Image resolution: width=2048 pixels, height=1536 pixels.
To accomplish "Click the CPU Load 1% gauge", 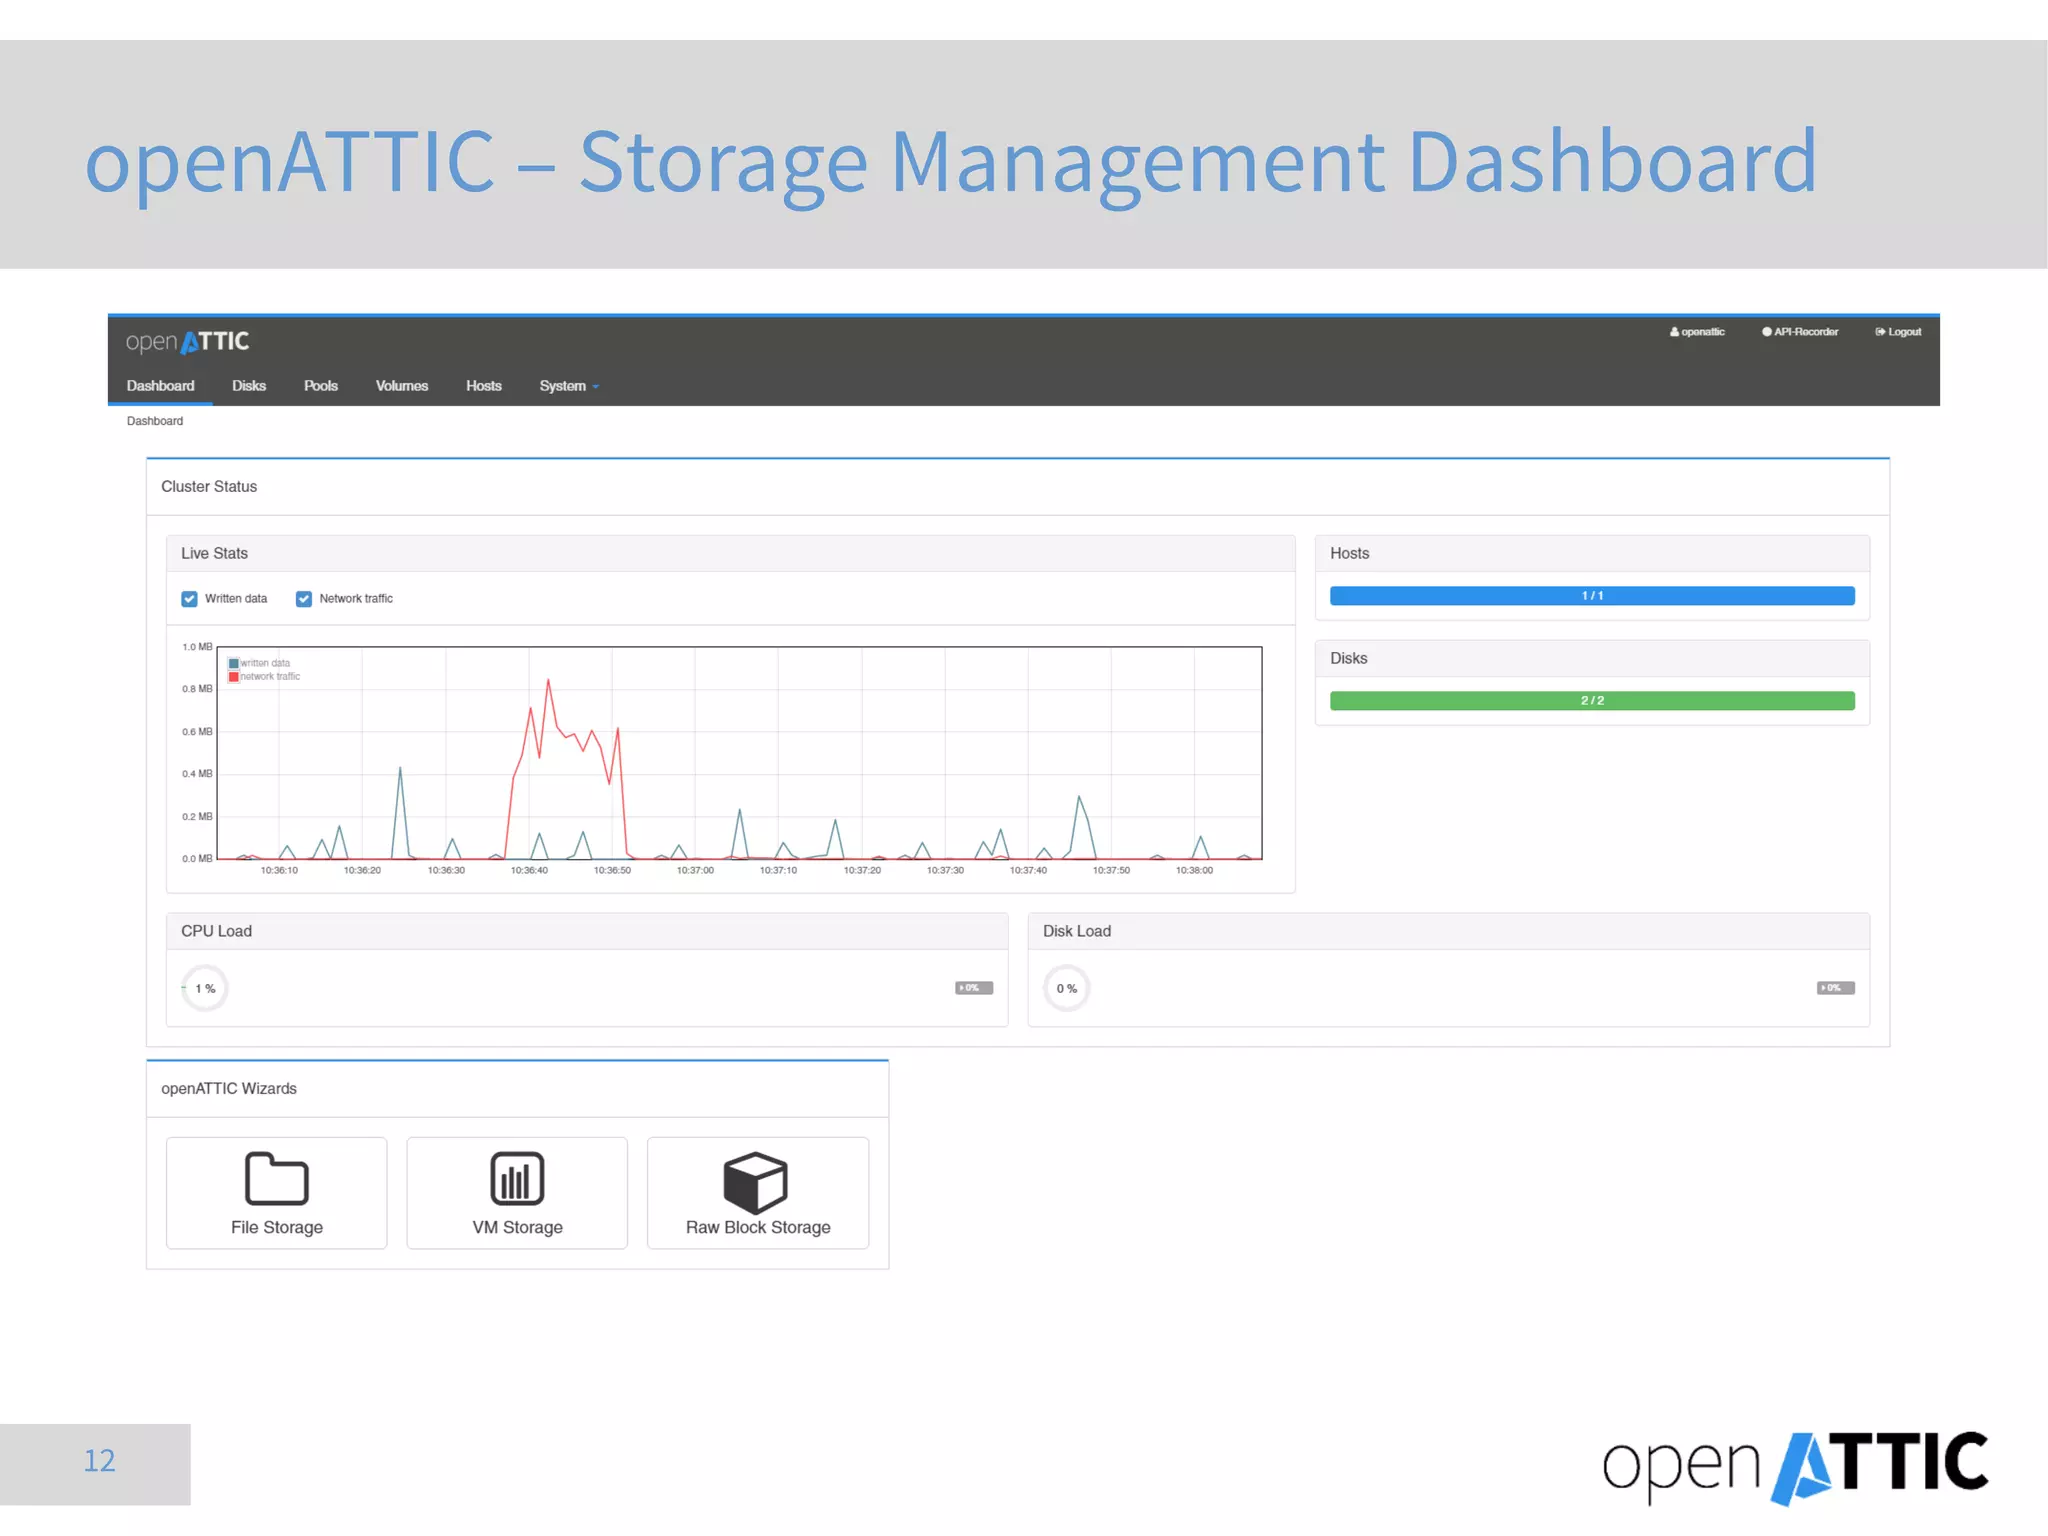I will tap(205, 989).
